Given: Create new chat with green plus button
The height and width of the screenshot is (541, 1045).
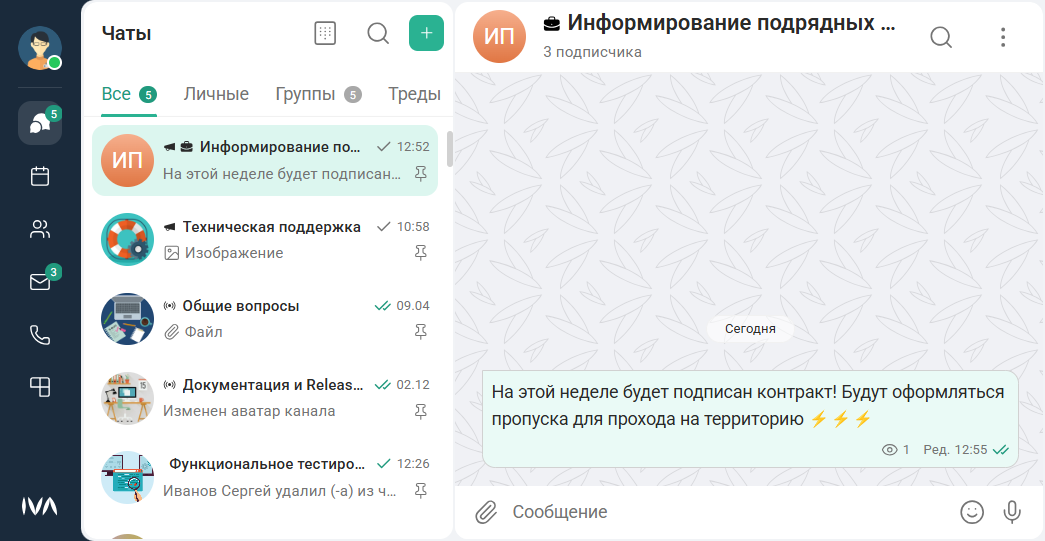Looking at the screenshot, I should pyautogui.click(x=427, y=33).
